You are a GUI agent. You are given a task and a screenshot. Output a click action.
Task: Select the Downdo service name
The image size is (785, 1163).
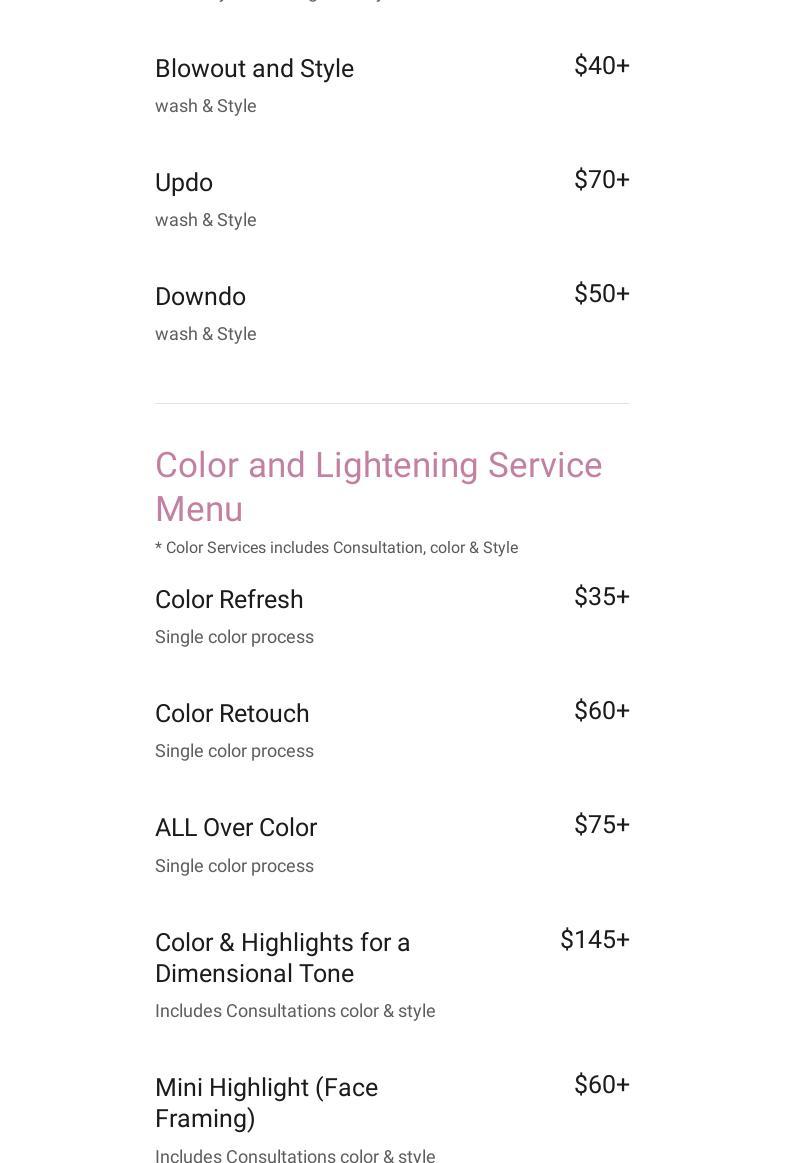tap(200, 296)
